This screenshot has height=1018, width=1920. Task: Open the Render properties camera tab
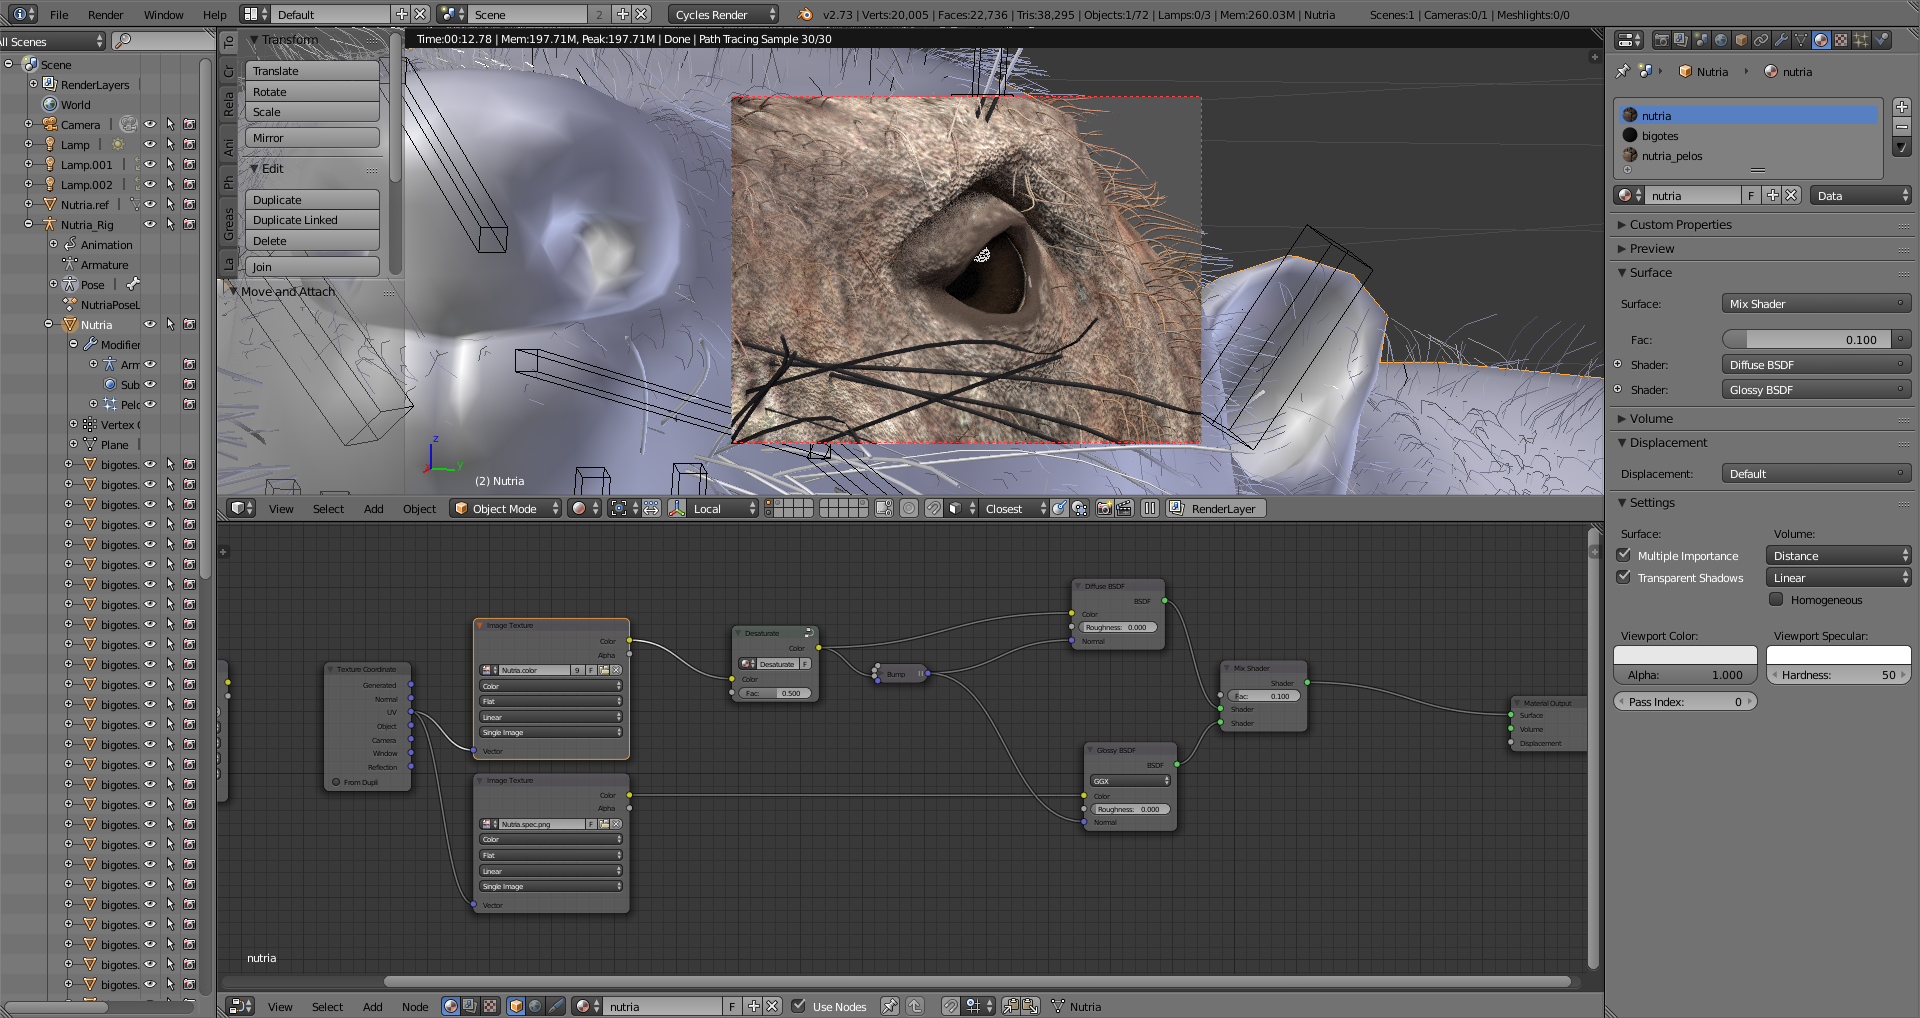tap(1661, 40)
